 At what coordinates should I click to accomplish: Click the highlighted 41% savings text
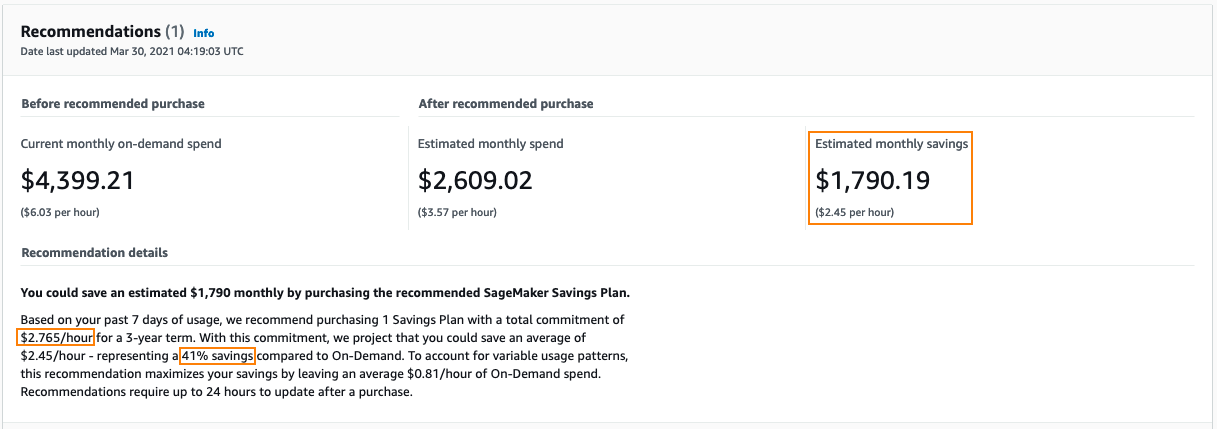click(218, 356)
